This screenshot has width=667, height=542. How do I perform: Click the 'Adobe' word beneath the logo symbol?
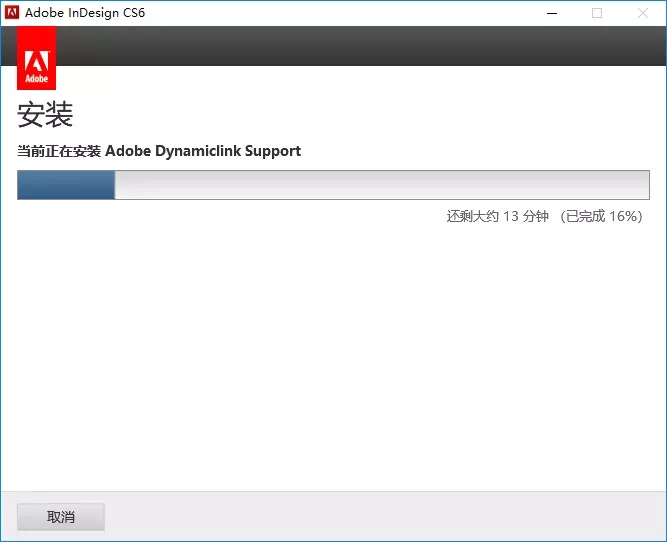(37, 78)
